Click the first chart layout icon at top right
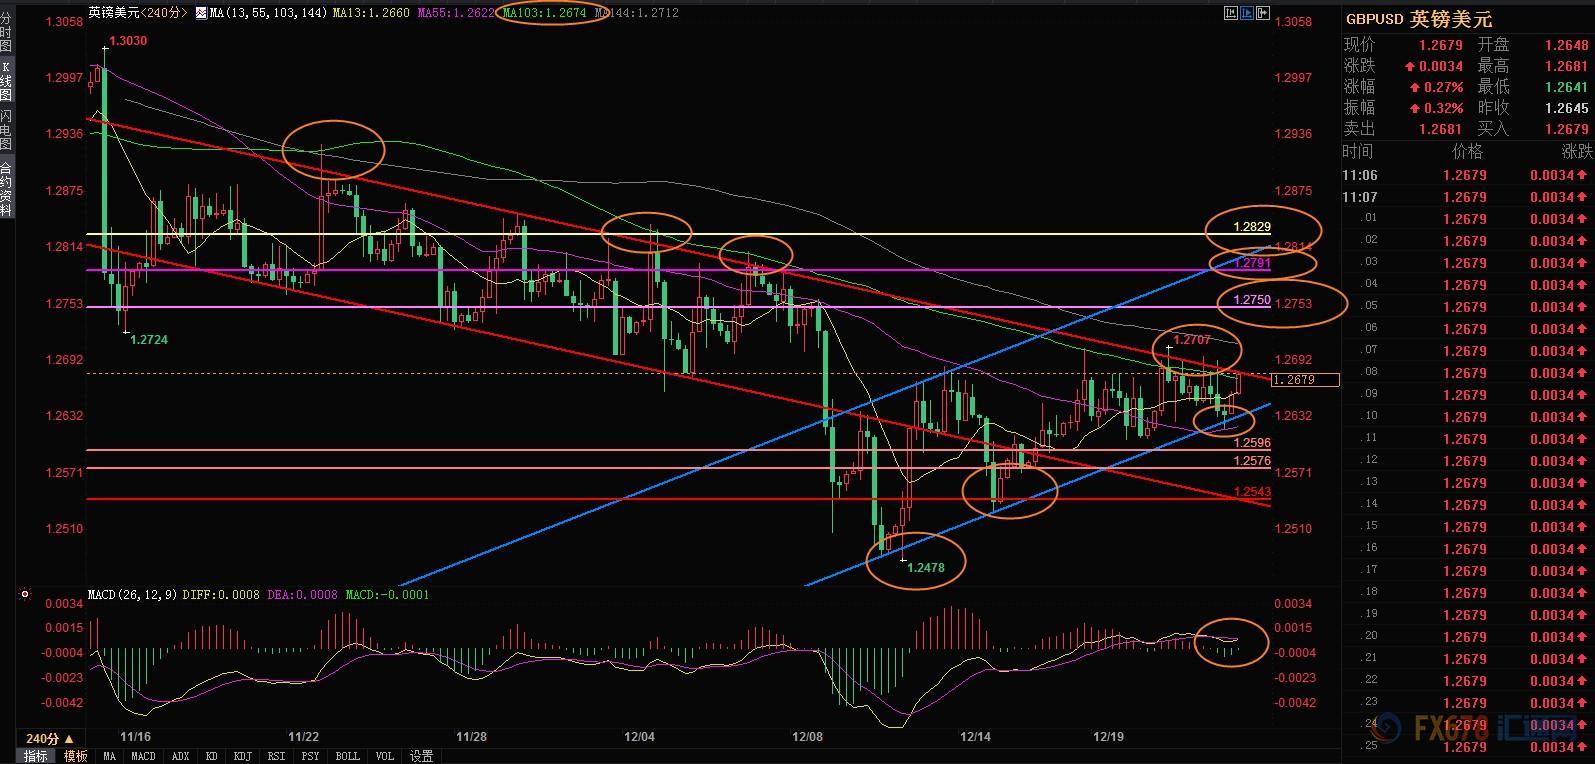The height and width of the screenshot is (764, 1595). point(1232,13)
